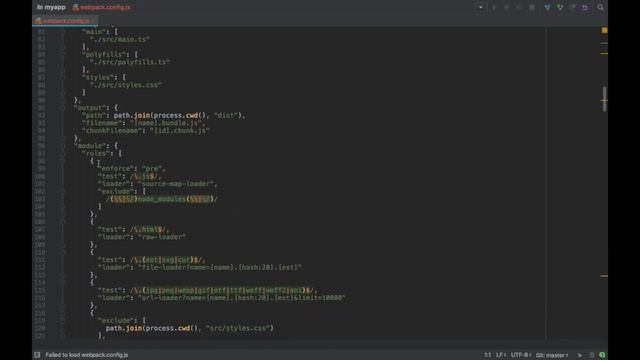Collapse the "rules" array fold marker
The image size is (640, 360).
click(63, 153)
